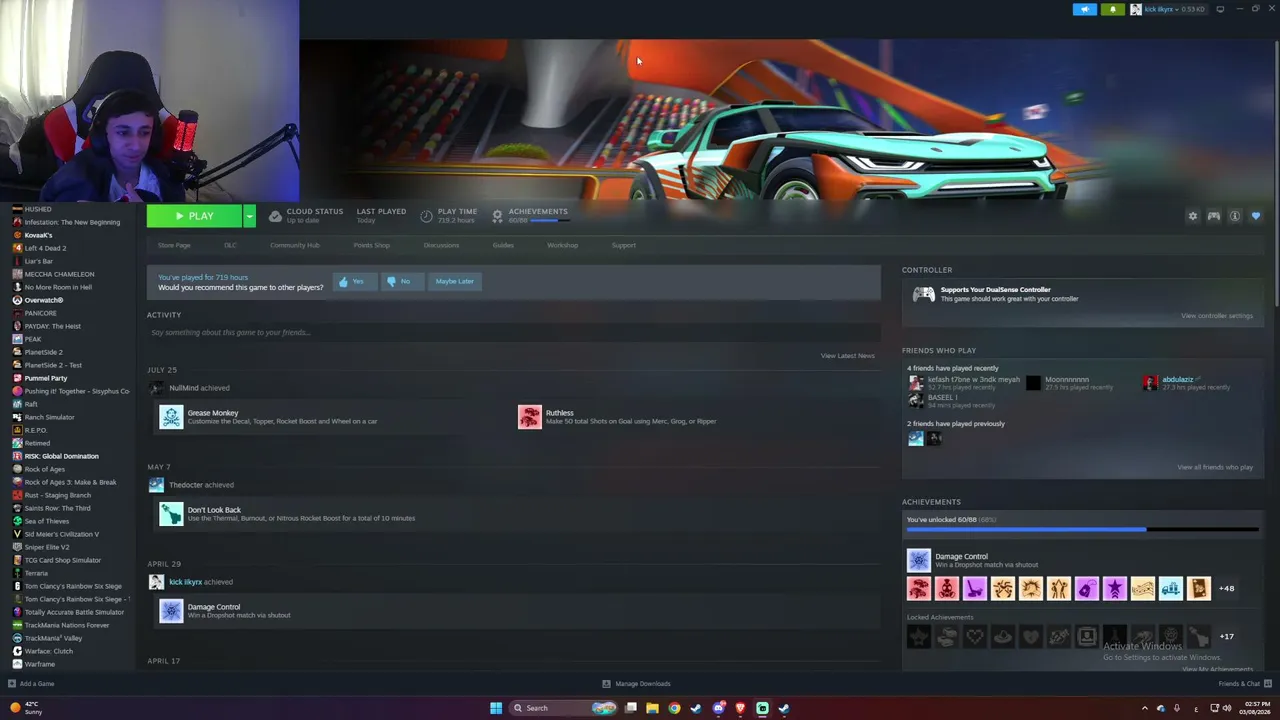This screenshot has width=1280, height=720.
Task: Click Damage Control icon in activity feed
Action: click(x=171, y=611)
